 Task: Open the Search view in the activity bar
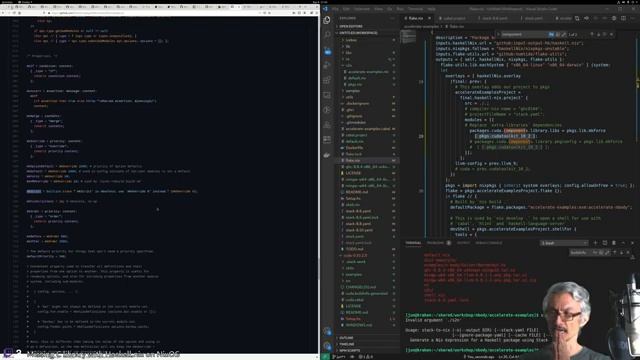tap(327, 35)
